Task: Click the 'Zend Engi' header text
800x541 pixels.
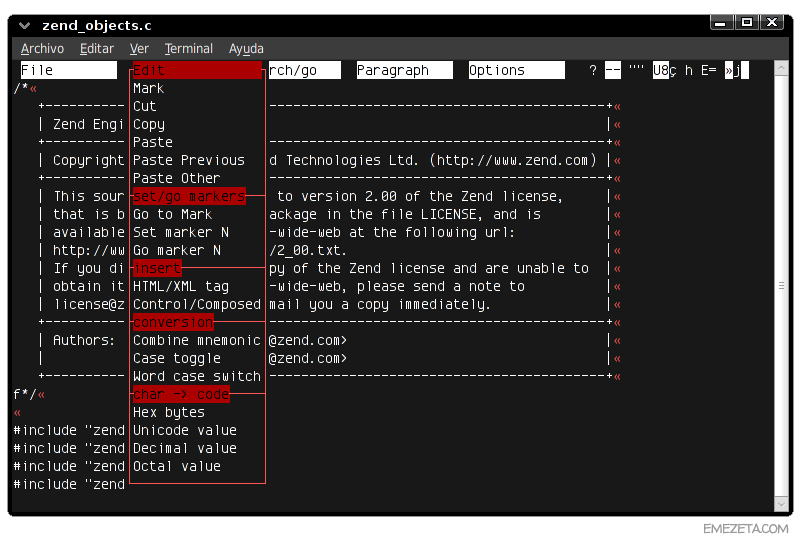Action: click(88, 125)
